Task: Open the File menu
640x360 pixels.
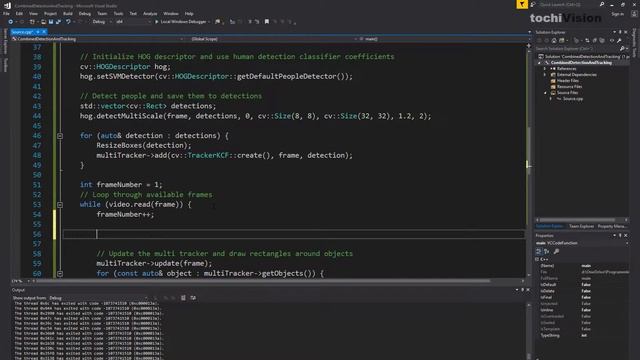Action: coord(6,13)
